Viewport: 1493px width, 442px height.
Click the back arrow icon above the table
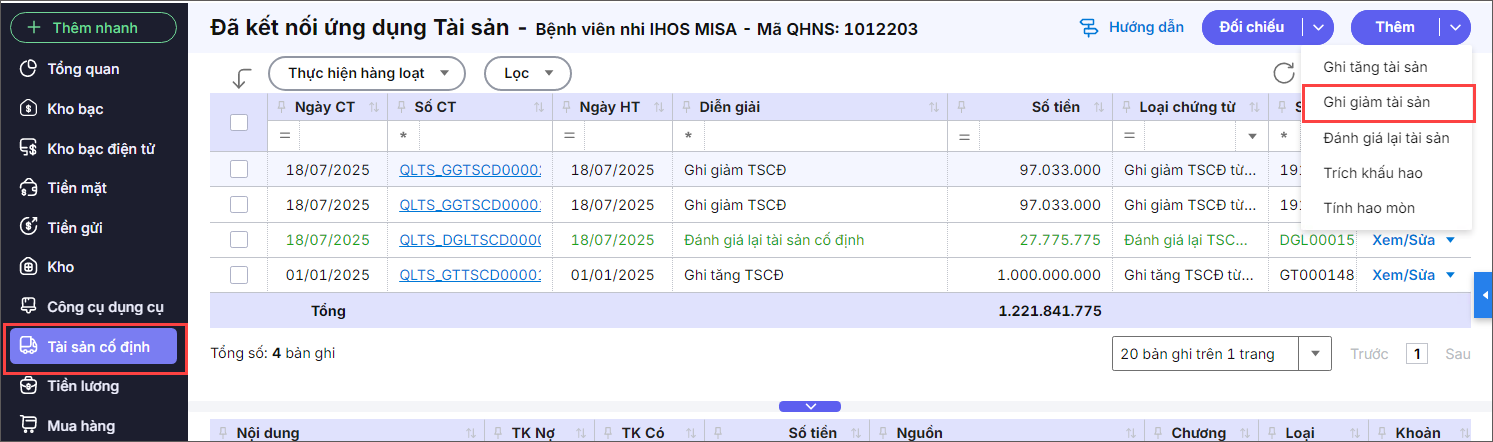pyautogui.click(x=240, y=77)
